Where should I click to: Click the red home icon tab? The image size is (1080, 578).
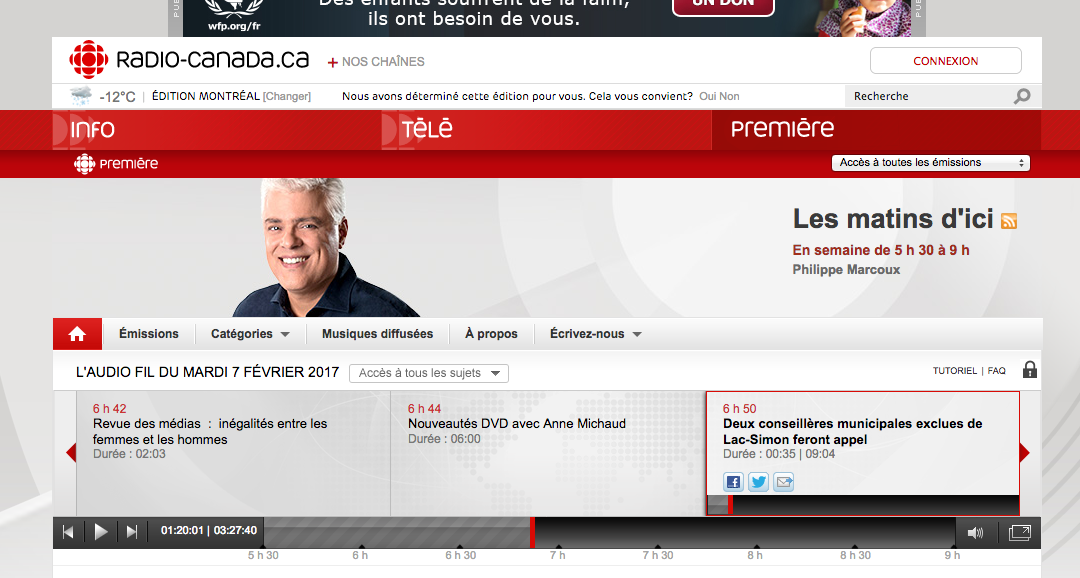[x=77, y=334]
